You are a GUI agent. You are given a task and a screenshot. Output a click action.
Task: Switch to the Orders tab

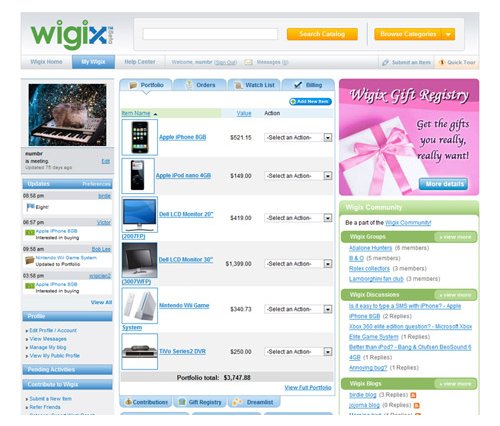pos(200,85)
